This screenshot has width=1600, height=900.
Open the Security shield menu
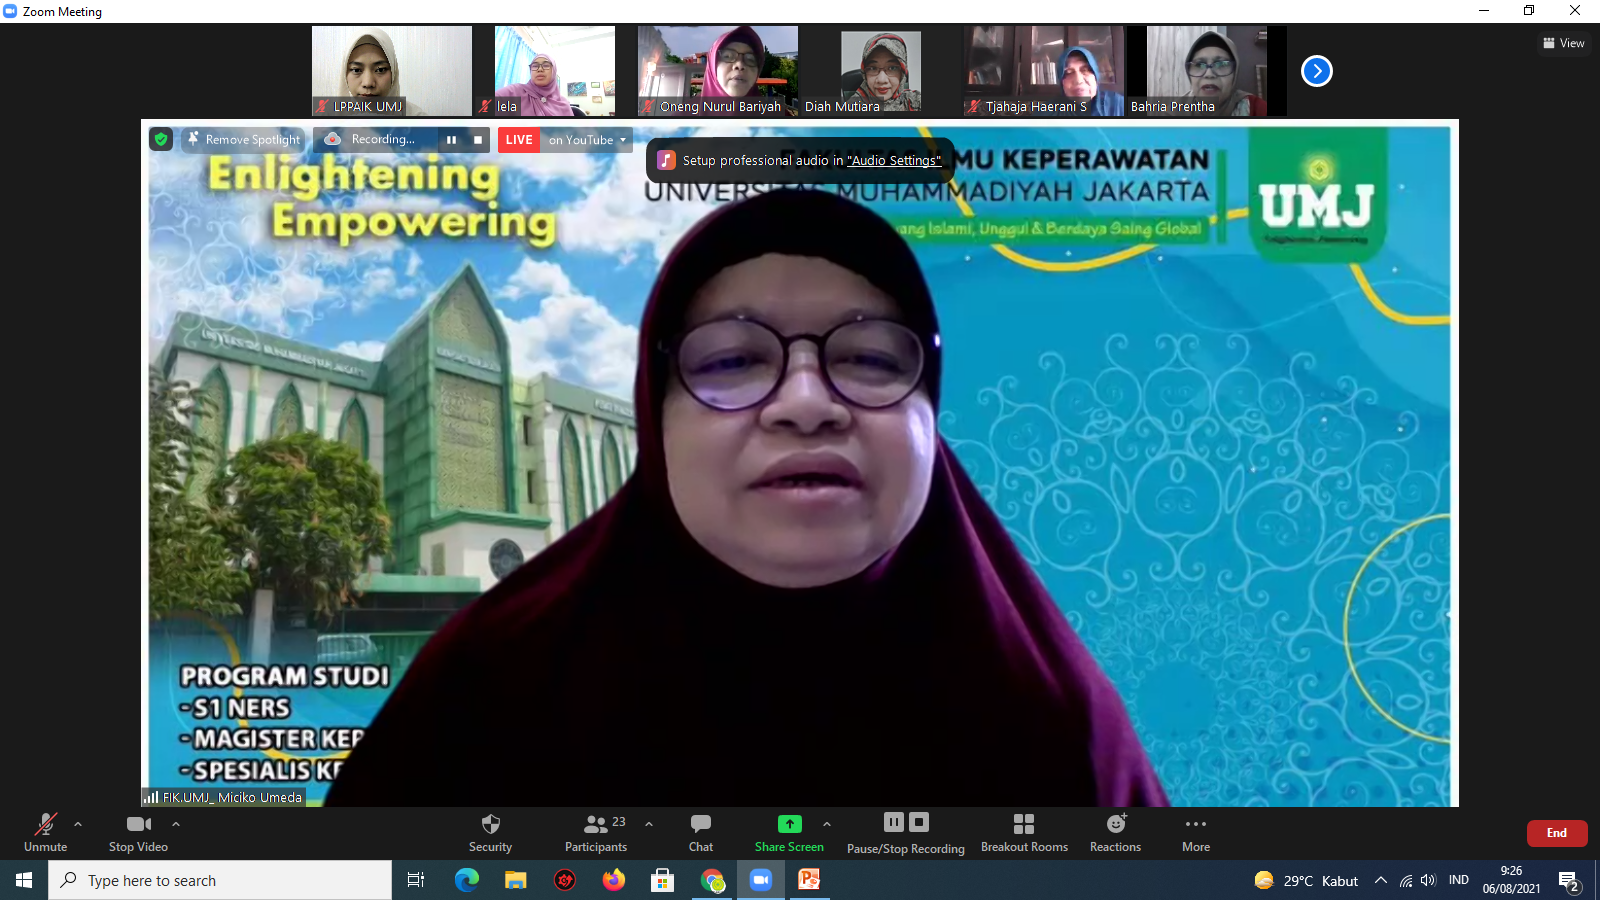coord(490,832)
